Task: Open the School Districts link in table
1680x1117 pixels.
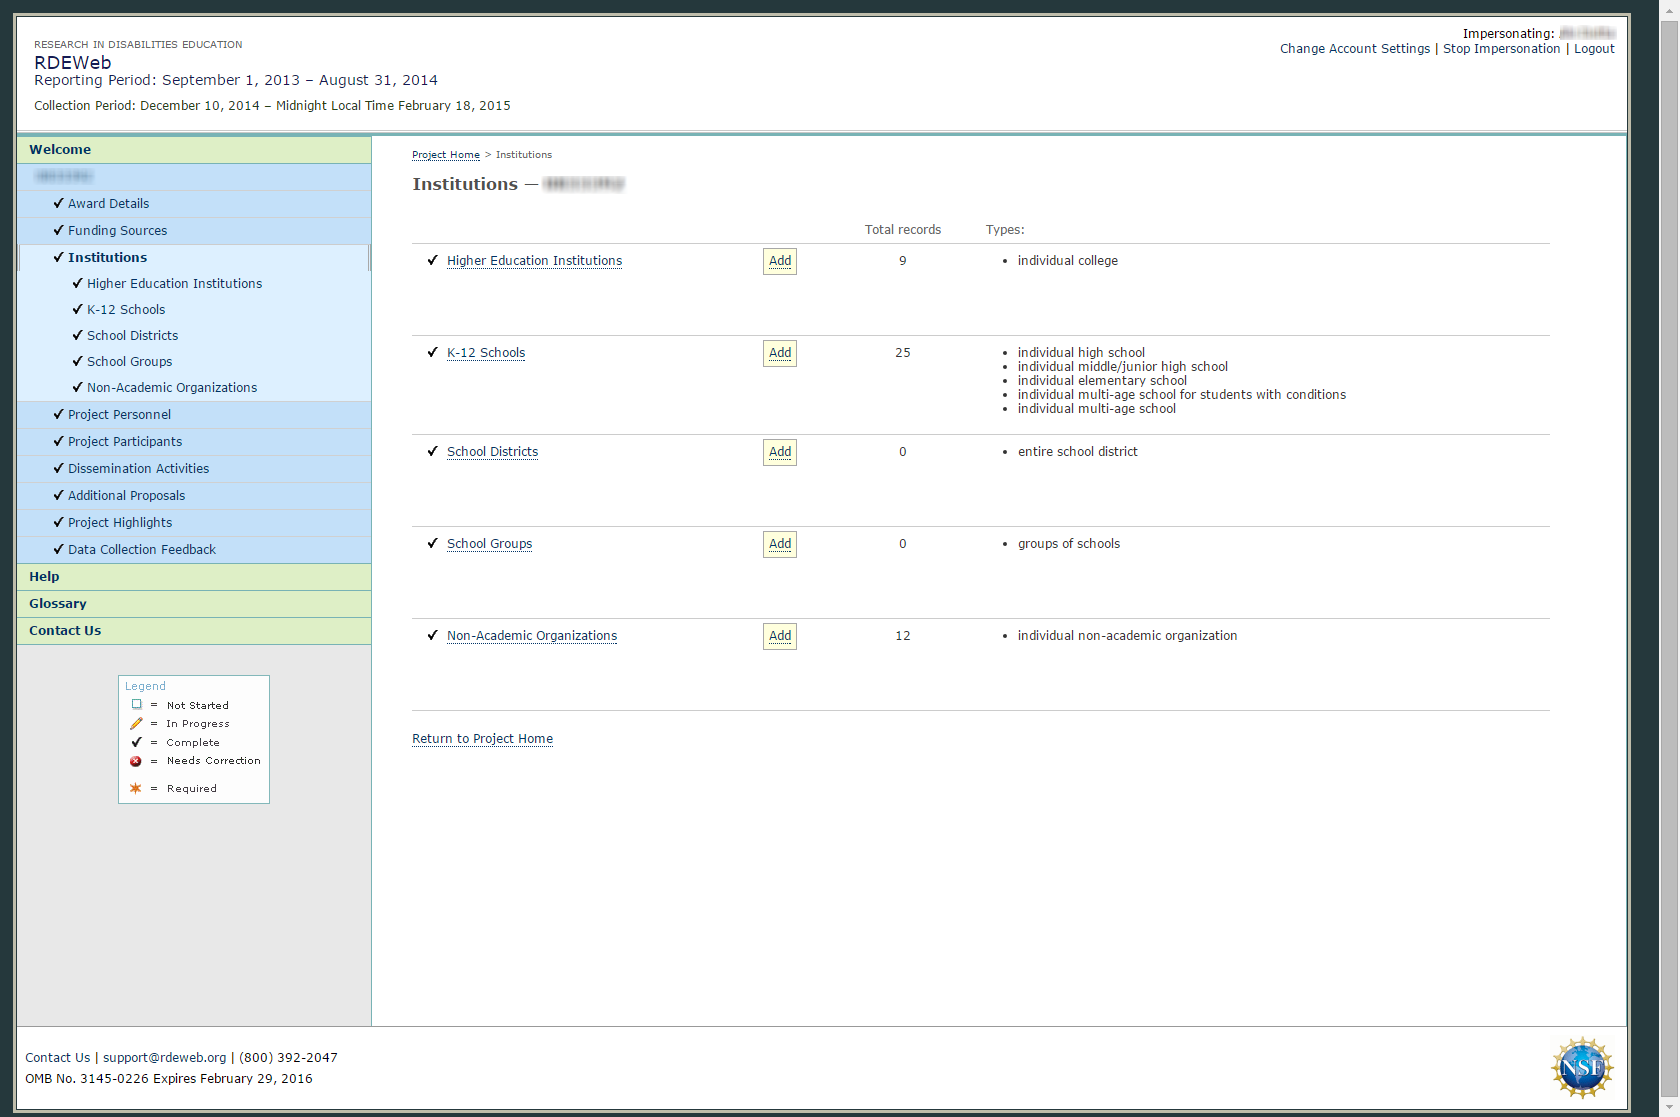Action: coord(492,452)
